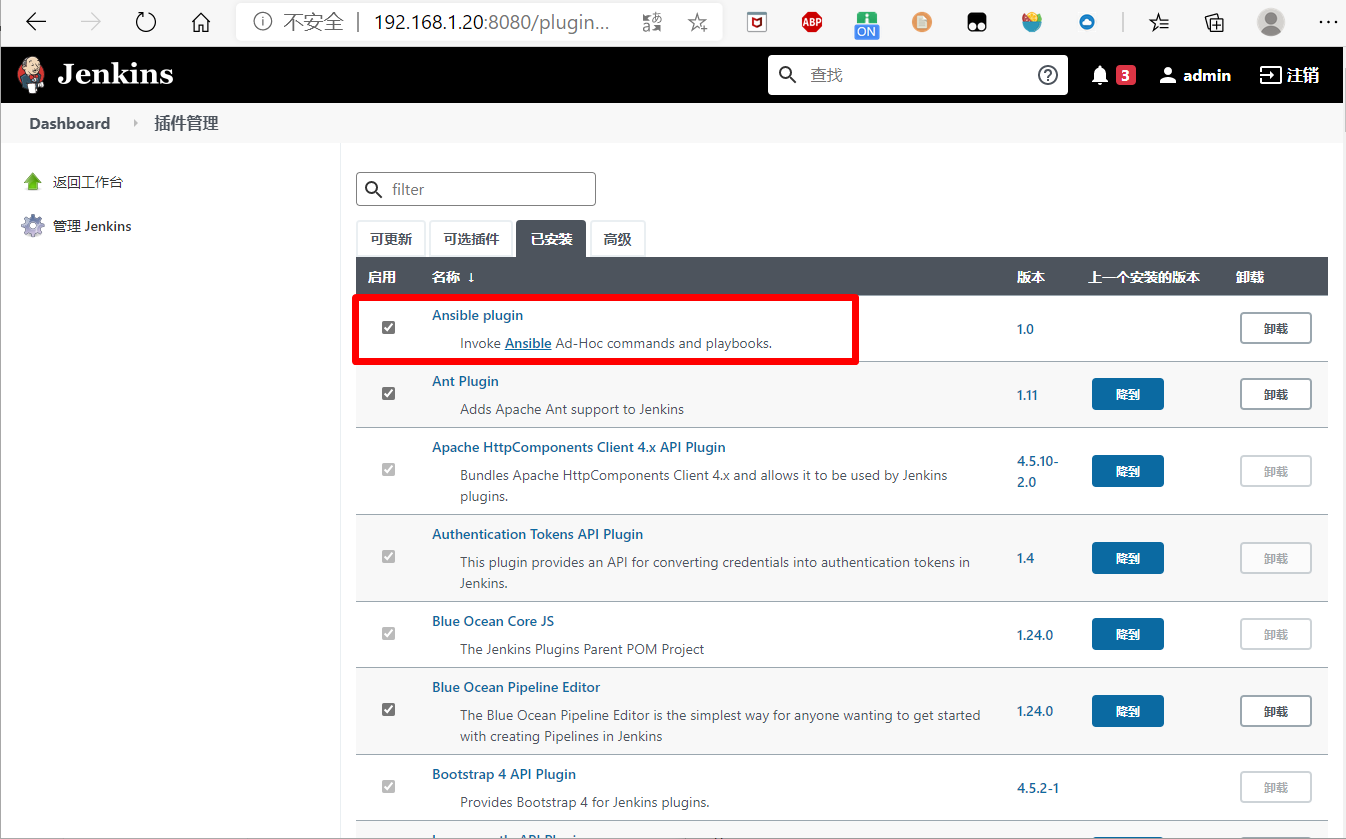The height and width of the screenshot is (839, 1346).
Task: Disable Blue Ocean Pipeline Editor checkbox
Action: click(x=389, y=709)
